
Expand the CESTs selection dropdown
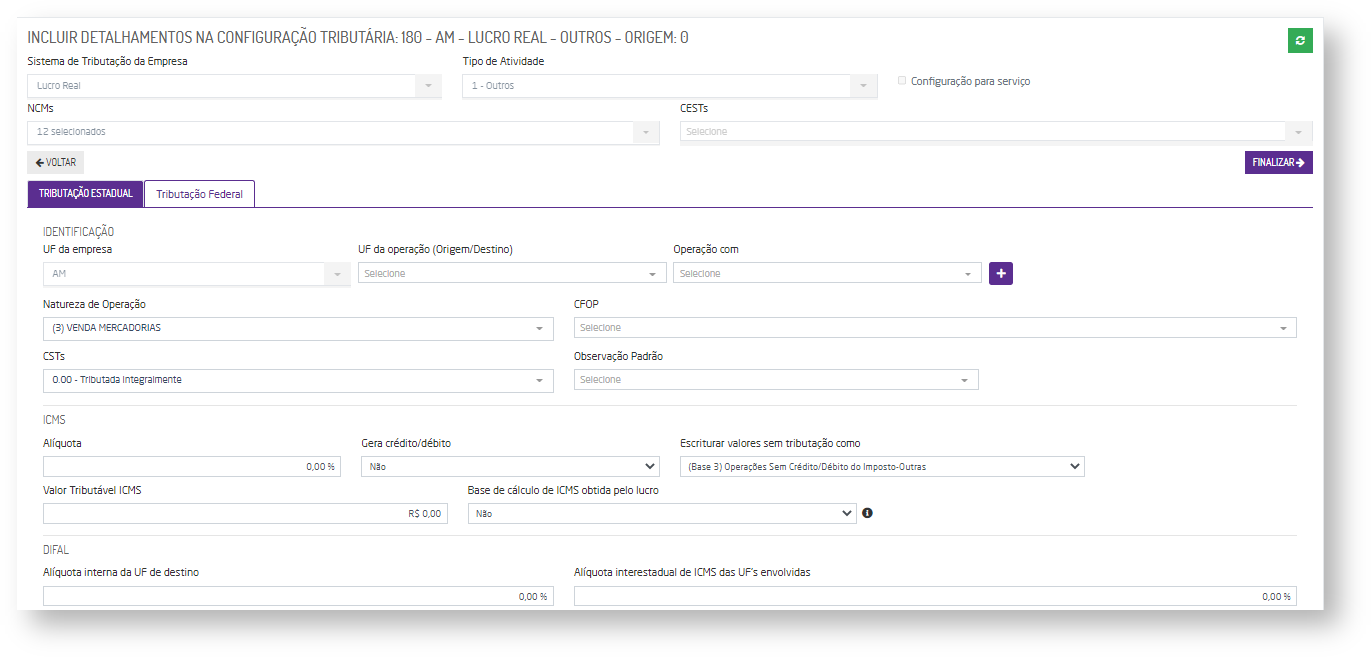(995, 132)
